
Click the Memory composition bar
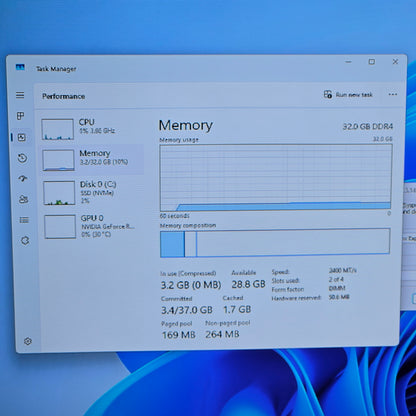(x=275, y=242)
